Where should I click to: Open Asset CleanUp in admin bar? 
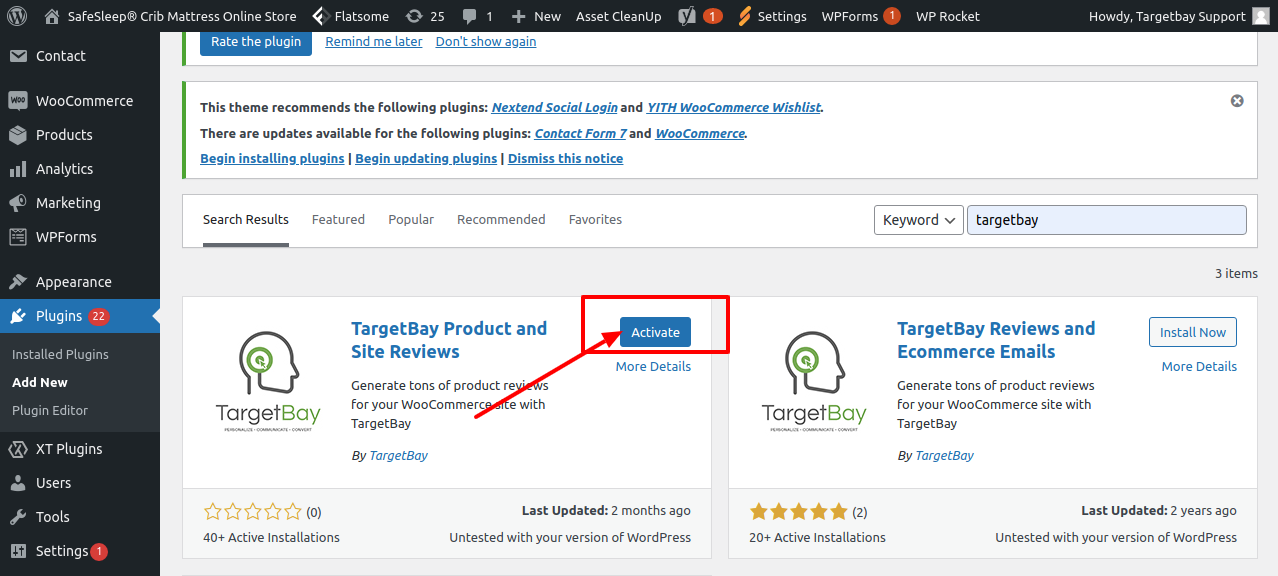(x=618, y=16)
